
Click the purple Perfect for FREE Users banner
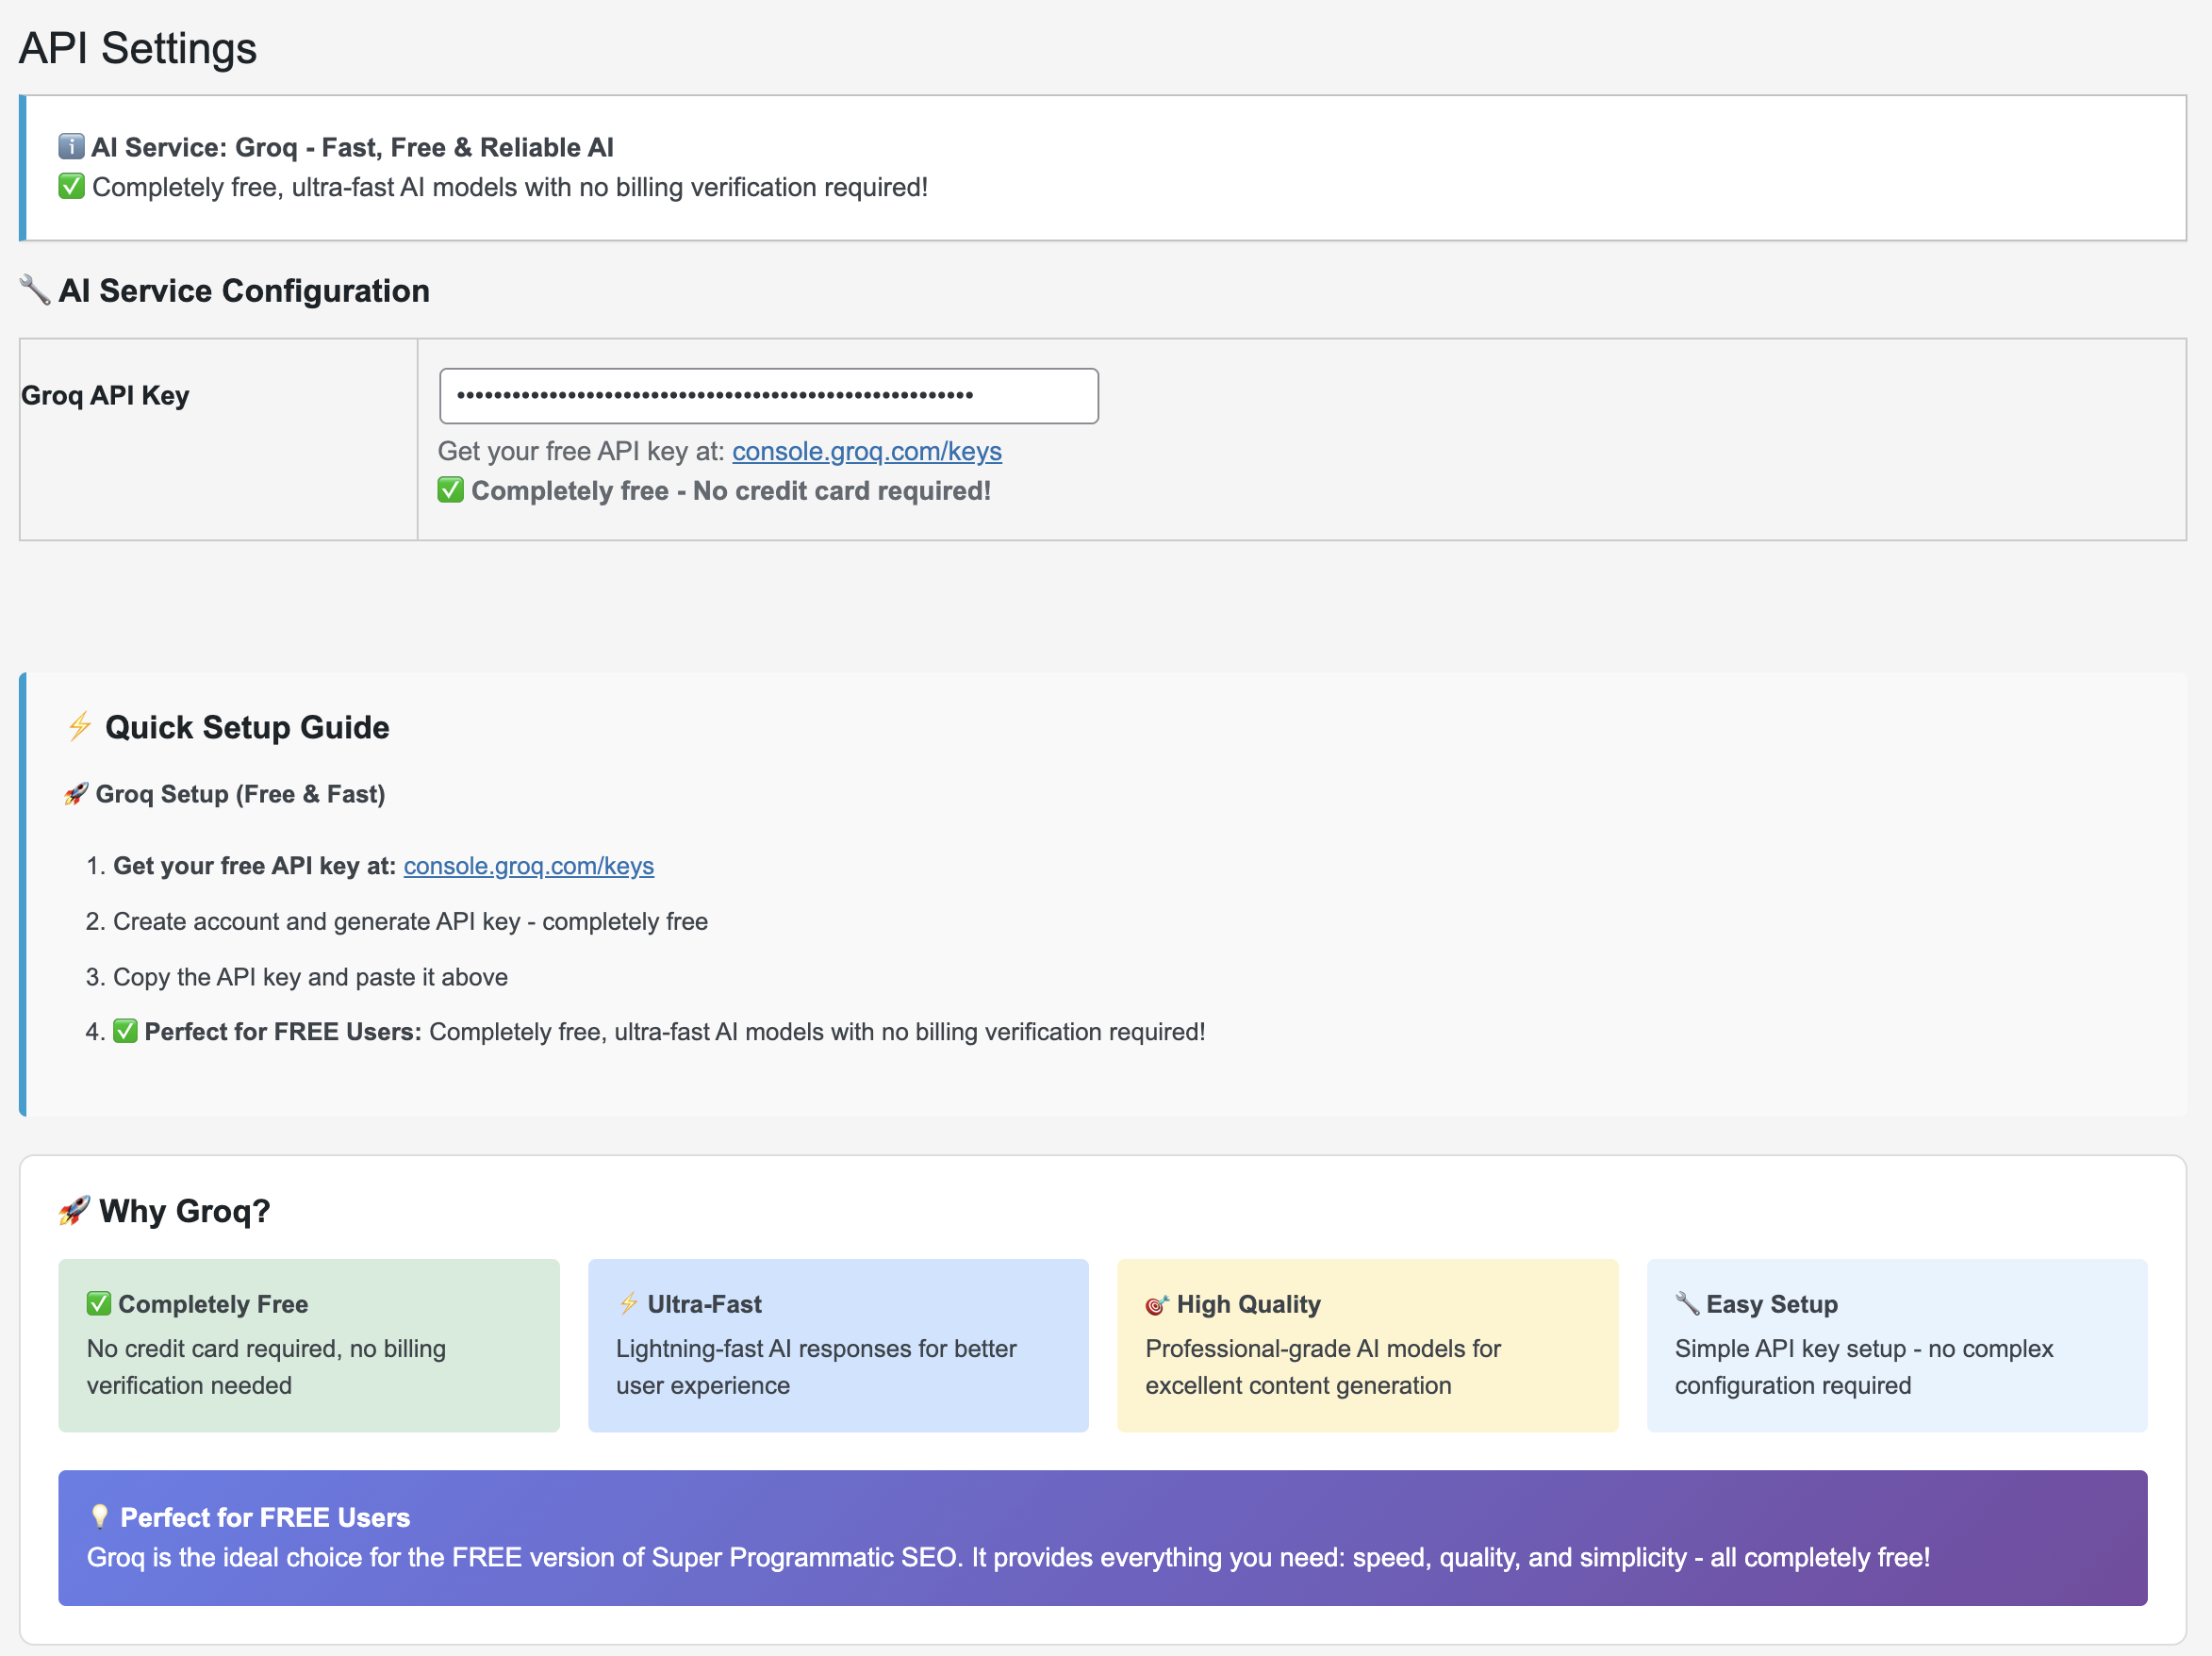click(x=1102, y=1537)
